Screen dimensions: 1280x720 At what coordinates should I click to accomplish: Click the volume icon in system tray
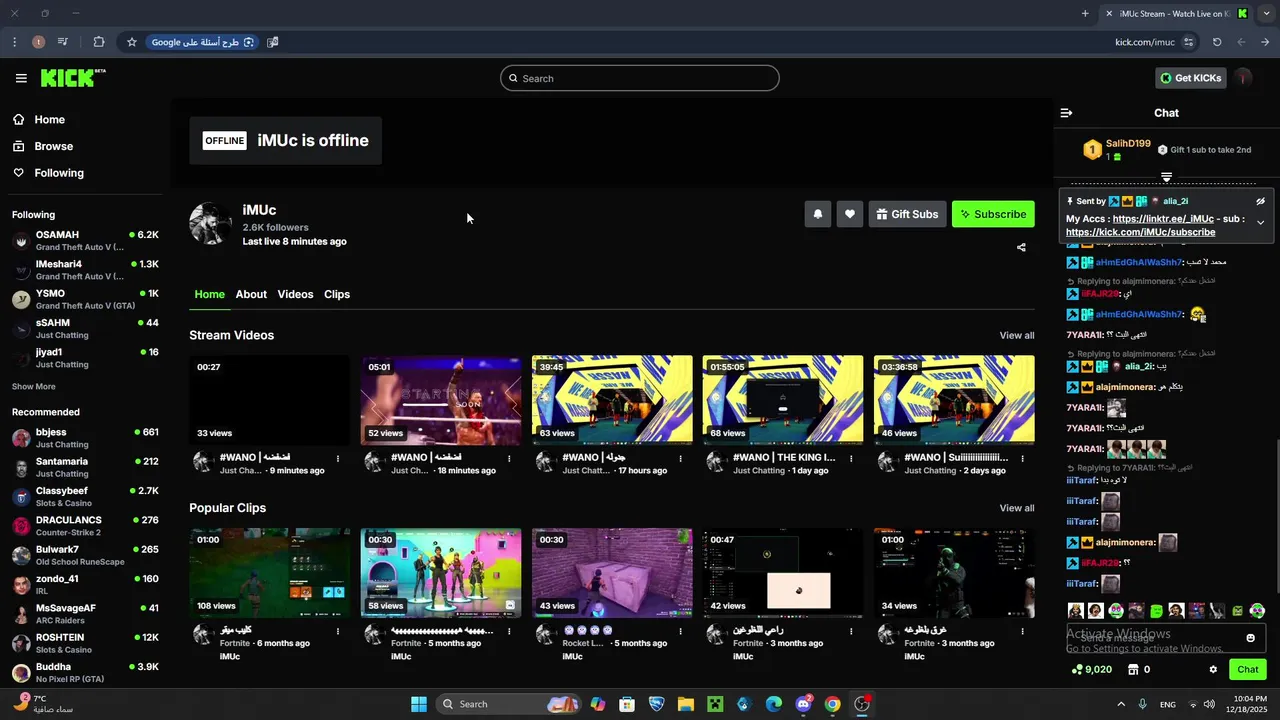1209,704
